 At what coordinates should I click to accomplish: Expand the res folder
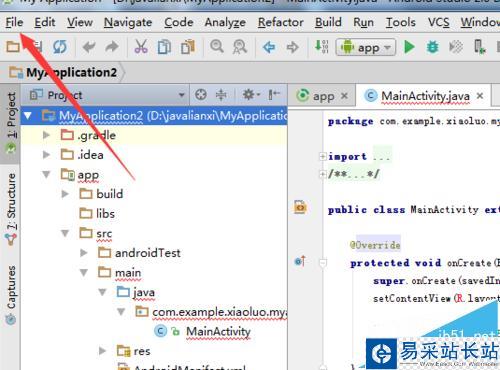click(103, 351)
